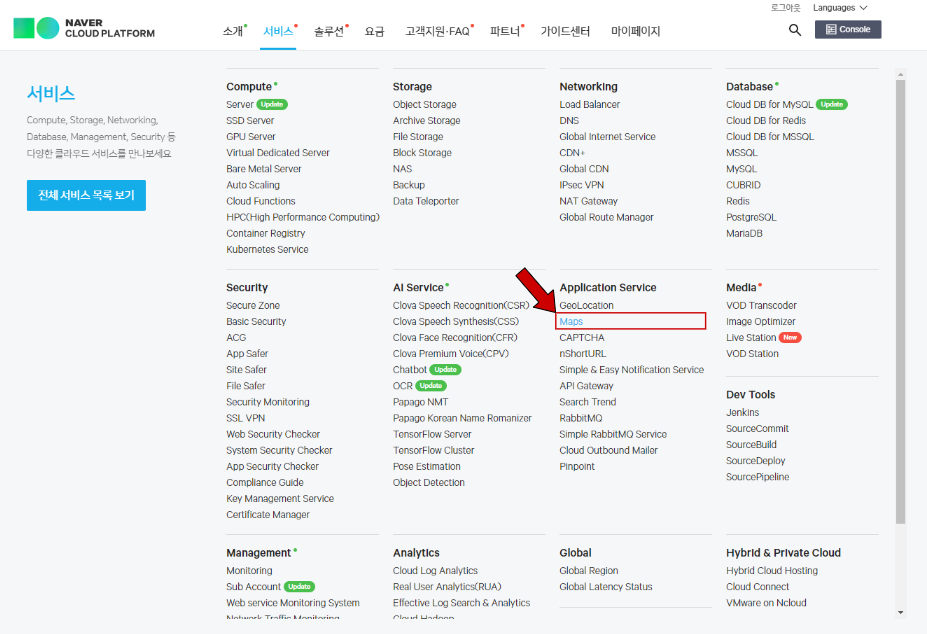Click the 로그아웃 link
This screenshot has width=927, height=634.
[x=785, y=8]
